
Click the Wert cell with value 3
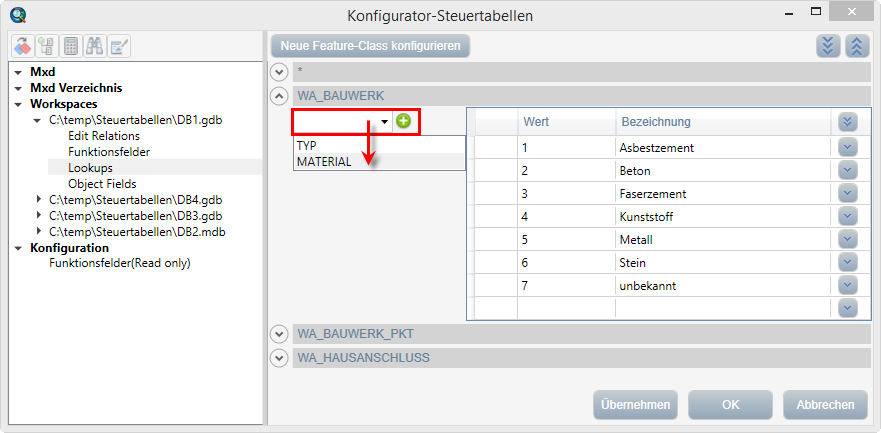[x=566, y=194]
